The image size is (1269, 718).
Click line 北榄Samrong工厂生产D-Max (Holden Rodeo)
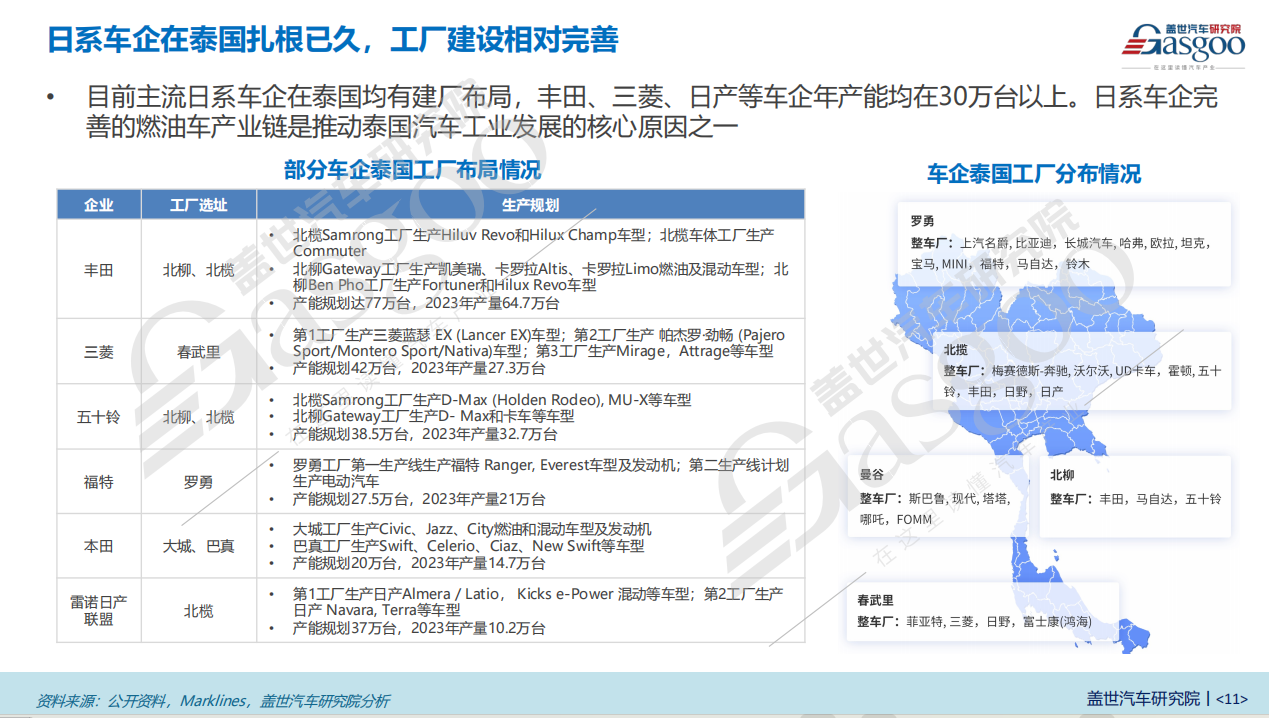(491, 400)
